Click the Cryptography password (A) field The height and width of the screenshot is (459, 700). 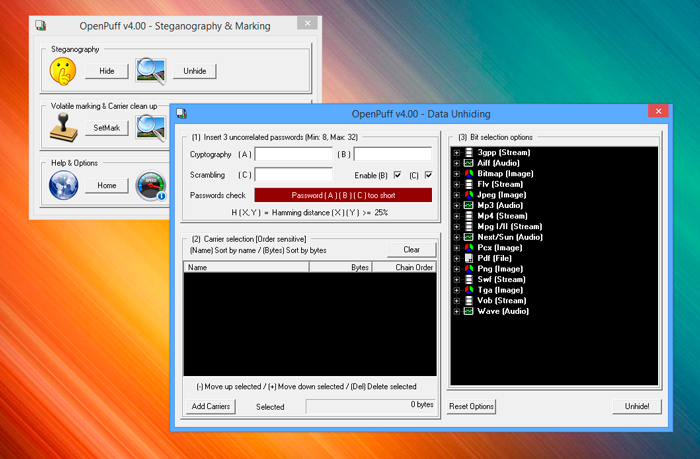(x=293, y=154)
